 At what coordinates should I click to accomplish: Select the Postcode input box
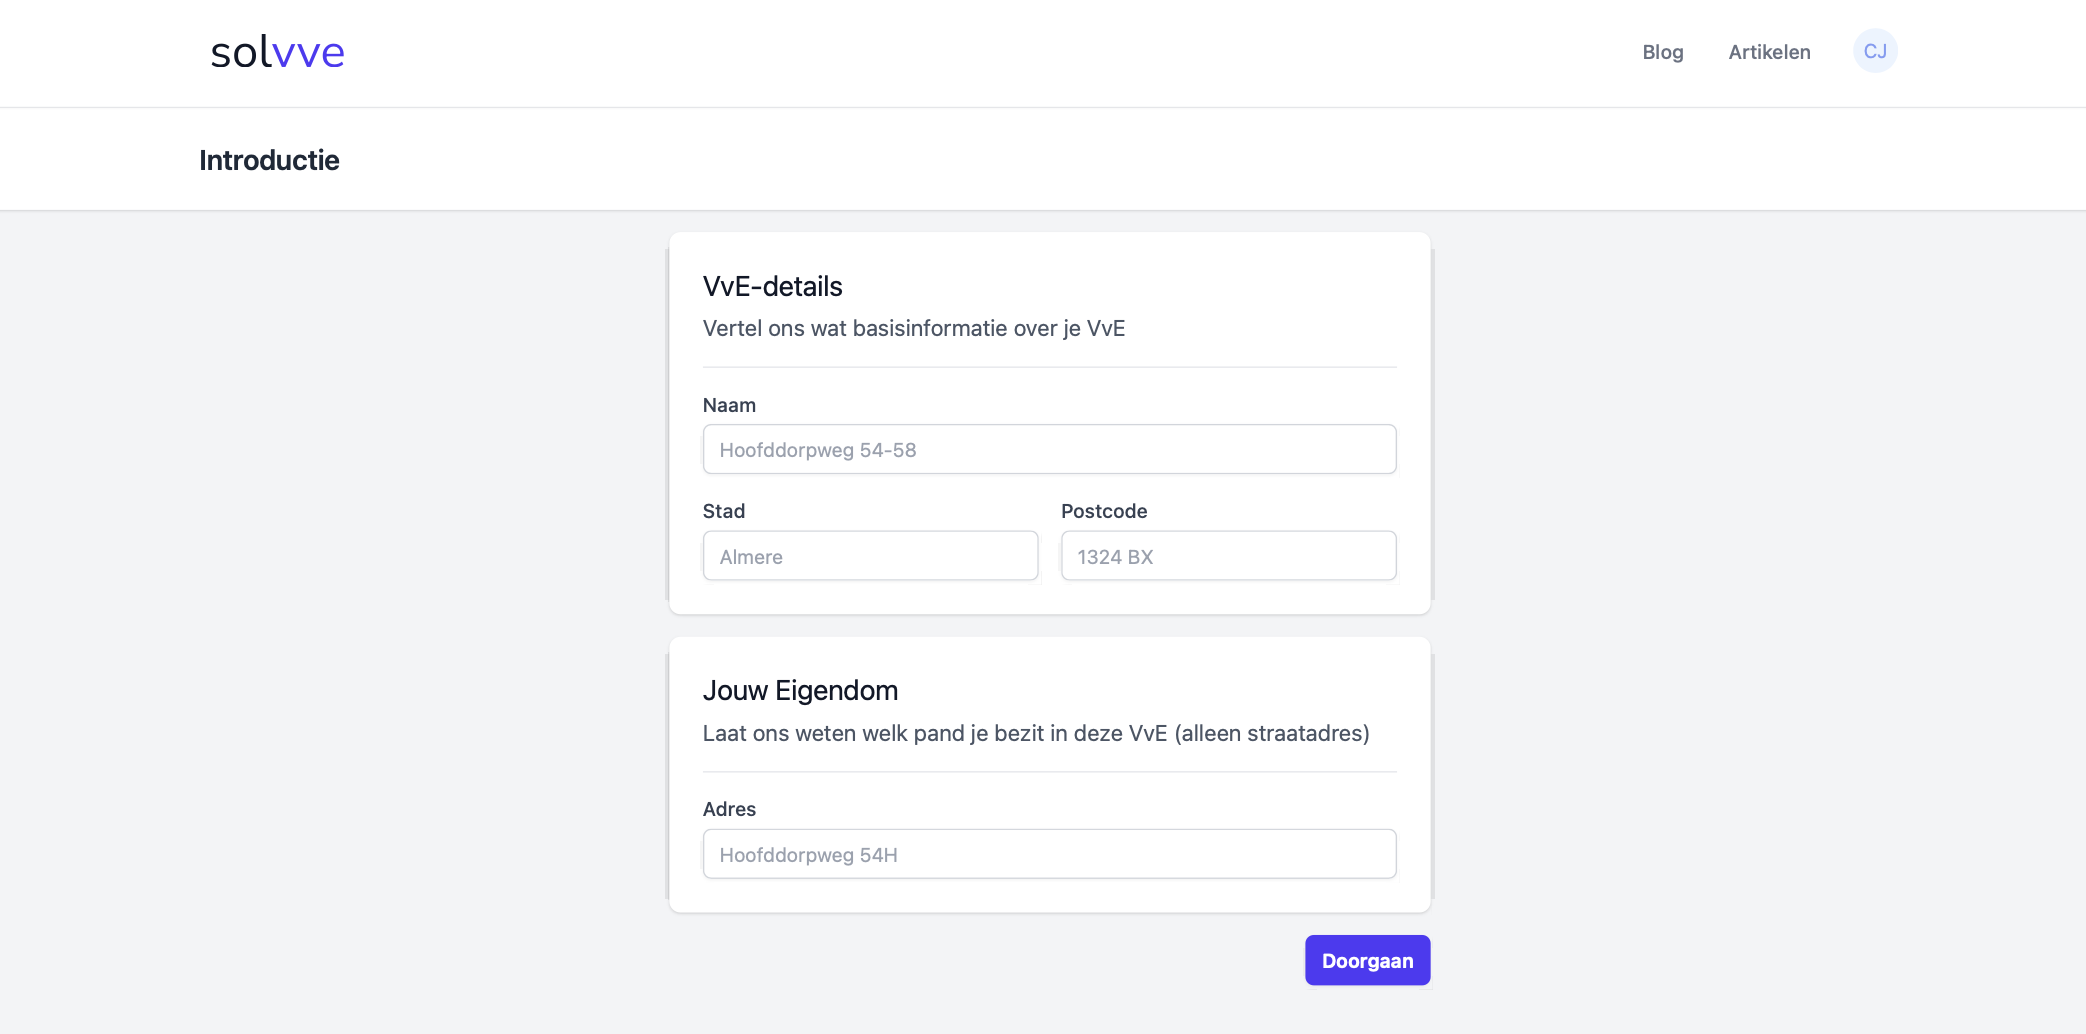click(x=1228, y=556)
